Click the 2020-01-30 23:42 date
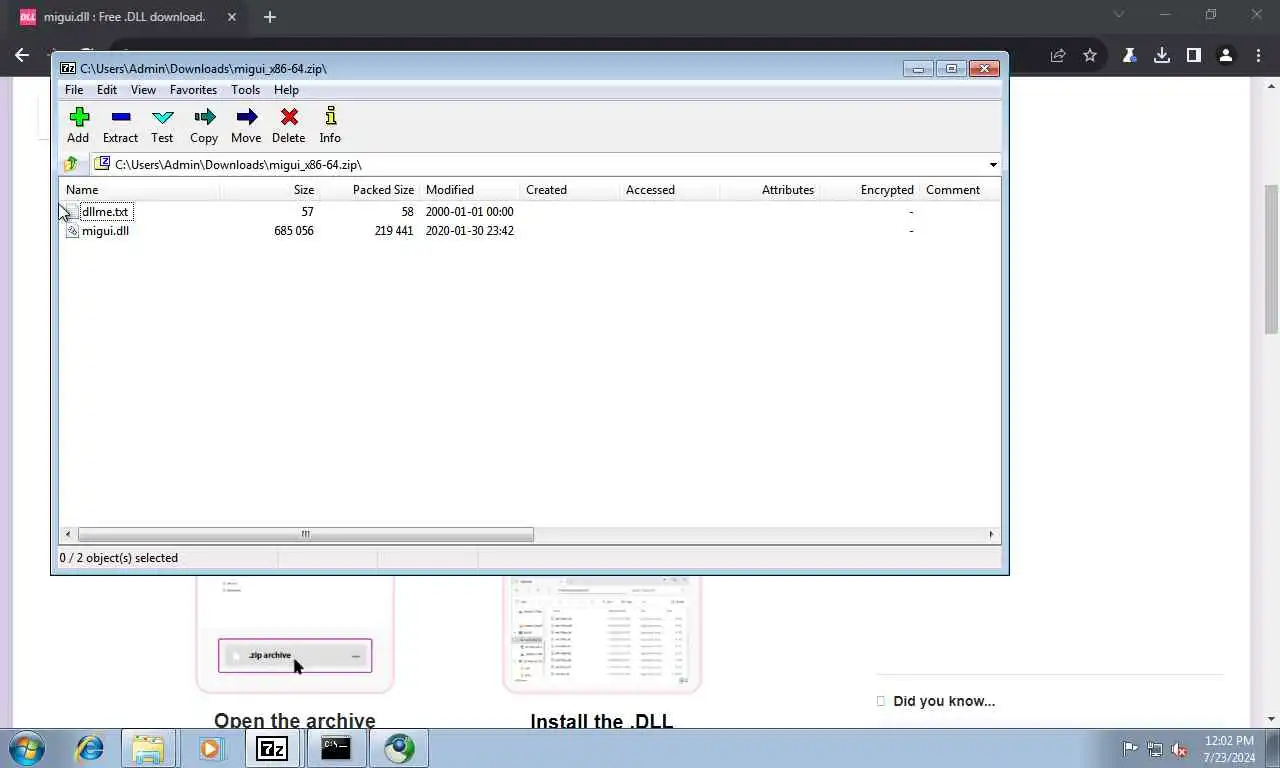 470,231
